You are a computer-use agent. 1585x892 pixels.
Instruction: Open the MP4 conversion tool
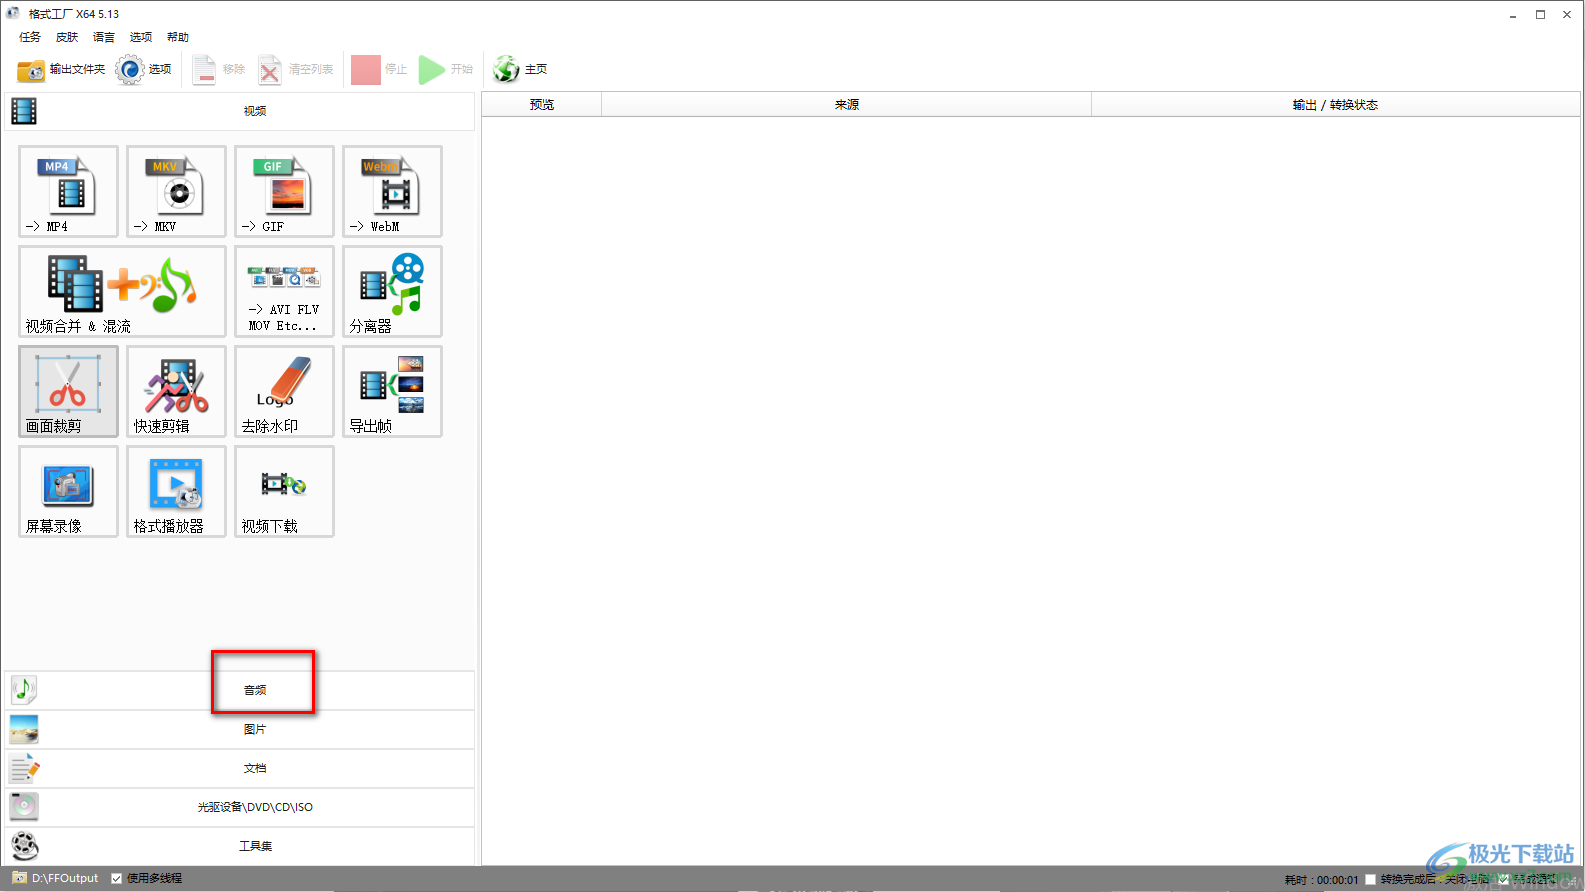(x=68, y=191)
